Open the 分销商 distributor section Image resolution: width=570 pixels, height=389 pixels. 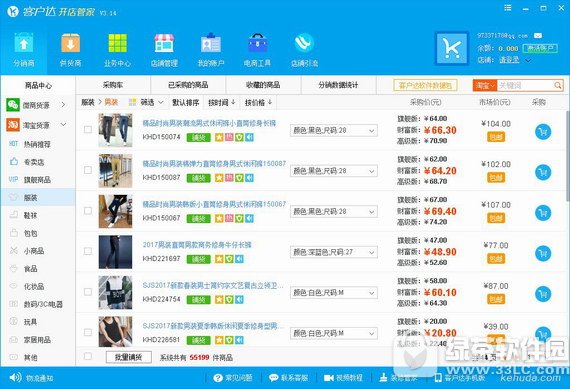click(x=24, y=50)
